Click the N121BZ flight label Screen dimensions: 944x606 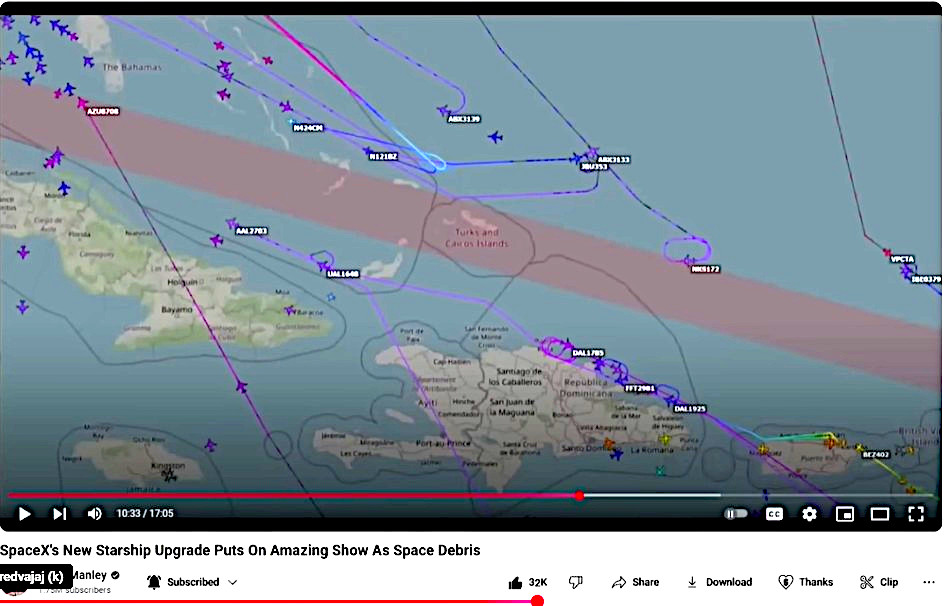(x=384, y=156)
